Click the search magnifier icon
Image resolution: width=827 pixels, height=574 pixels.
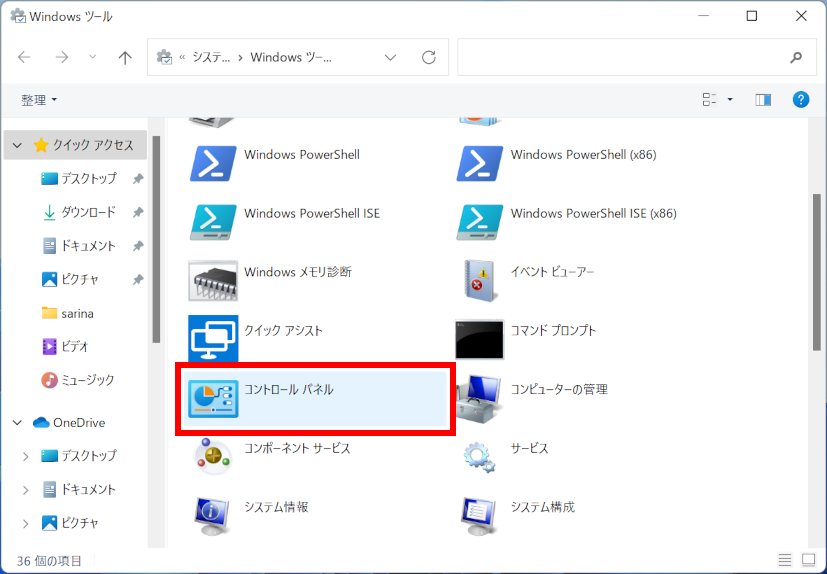coord(796,57)
